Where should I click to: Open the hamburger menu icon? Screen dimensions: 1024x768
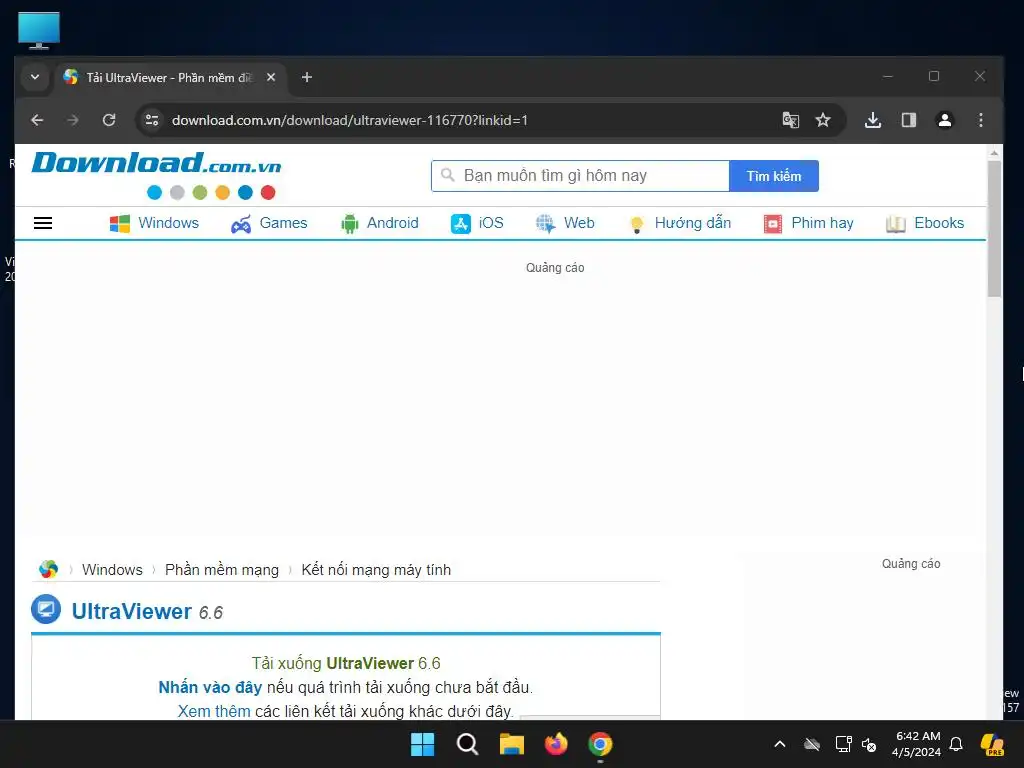pos(43,223)
